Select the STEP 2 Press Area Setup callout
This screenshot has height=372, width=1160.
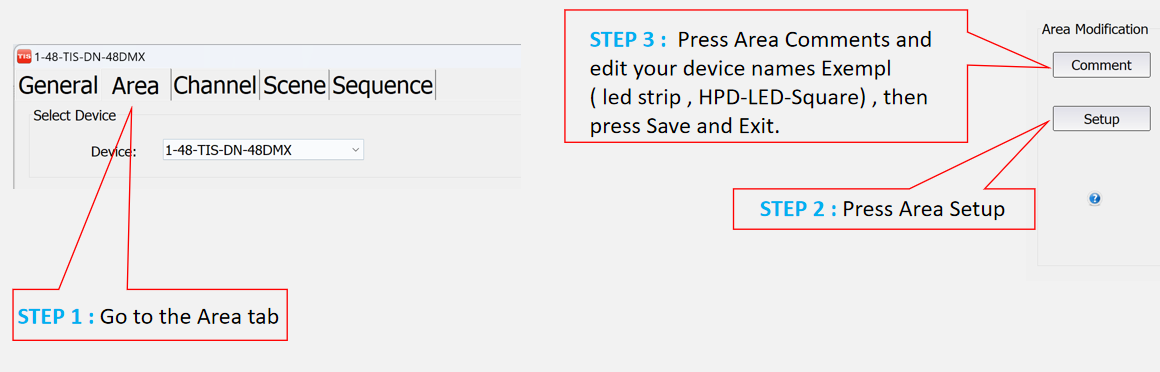883,209
